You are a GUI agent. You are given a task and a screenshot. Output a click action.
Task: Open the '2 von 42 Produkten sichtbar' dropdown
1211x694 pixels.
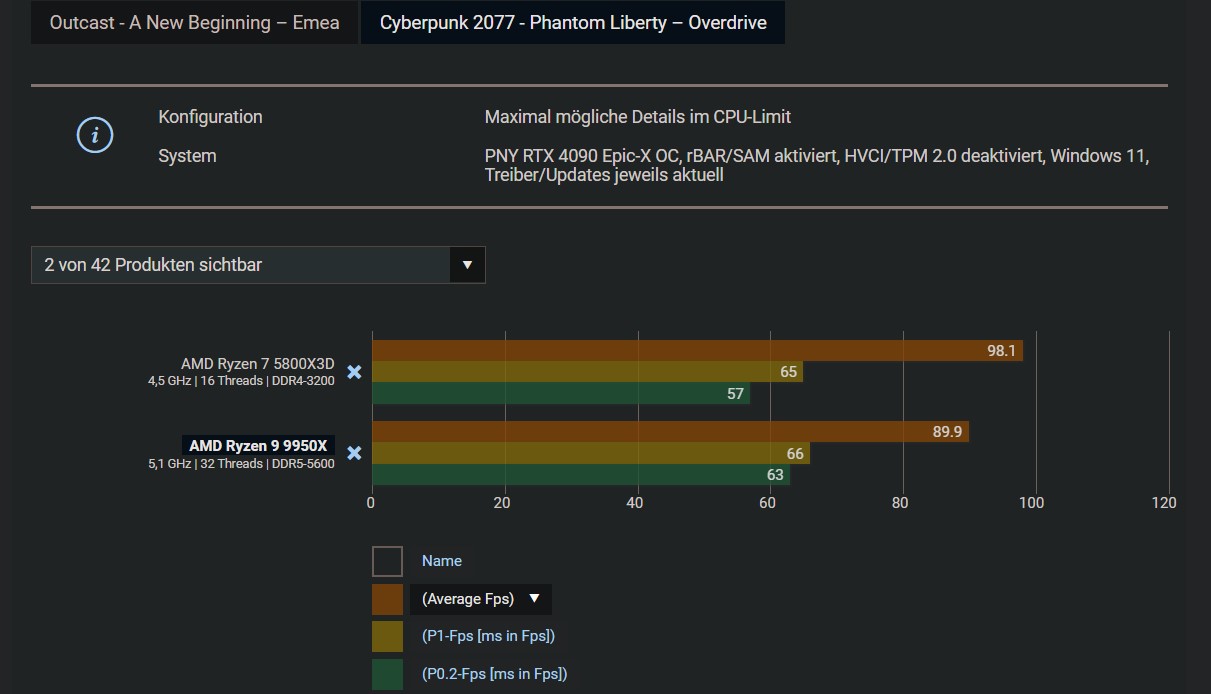pos(258,265)
